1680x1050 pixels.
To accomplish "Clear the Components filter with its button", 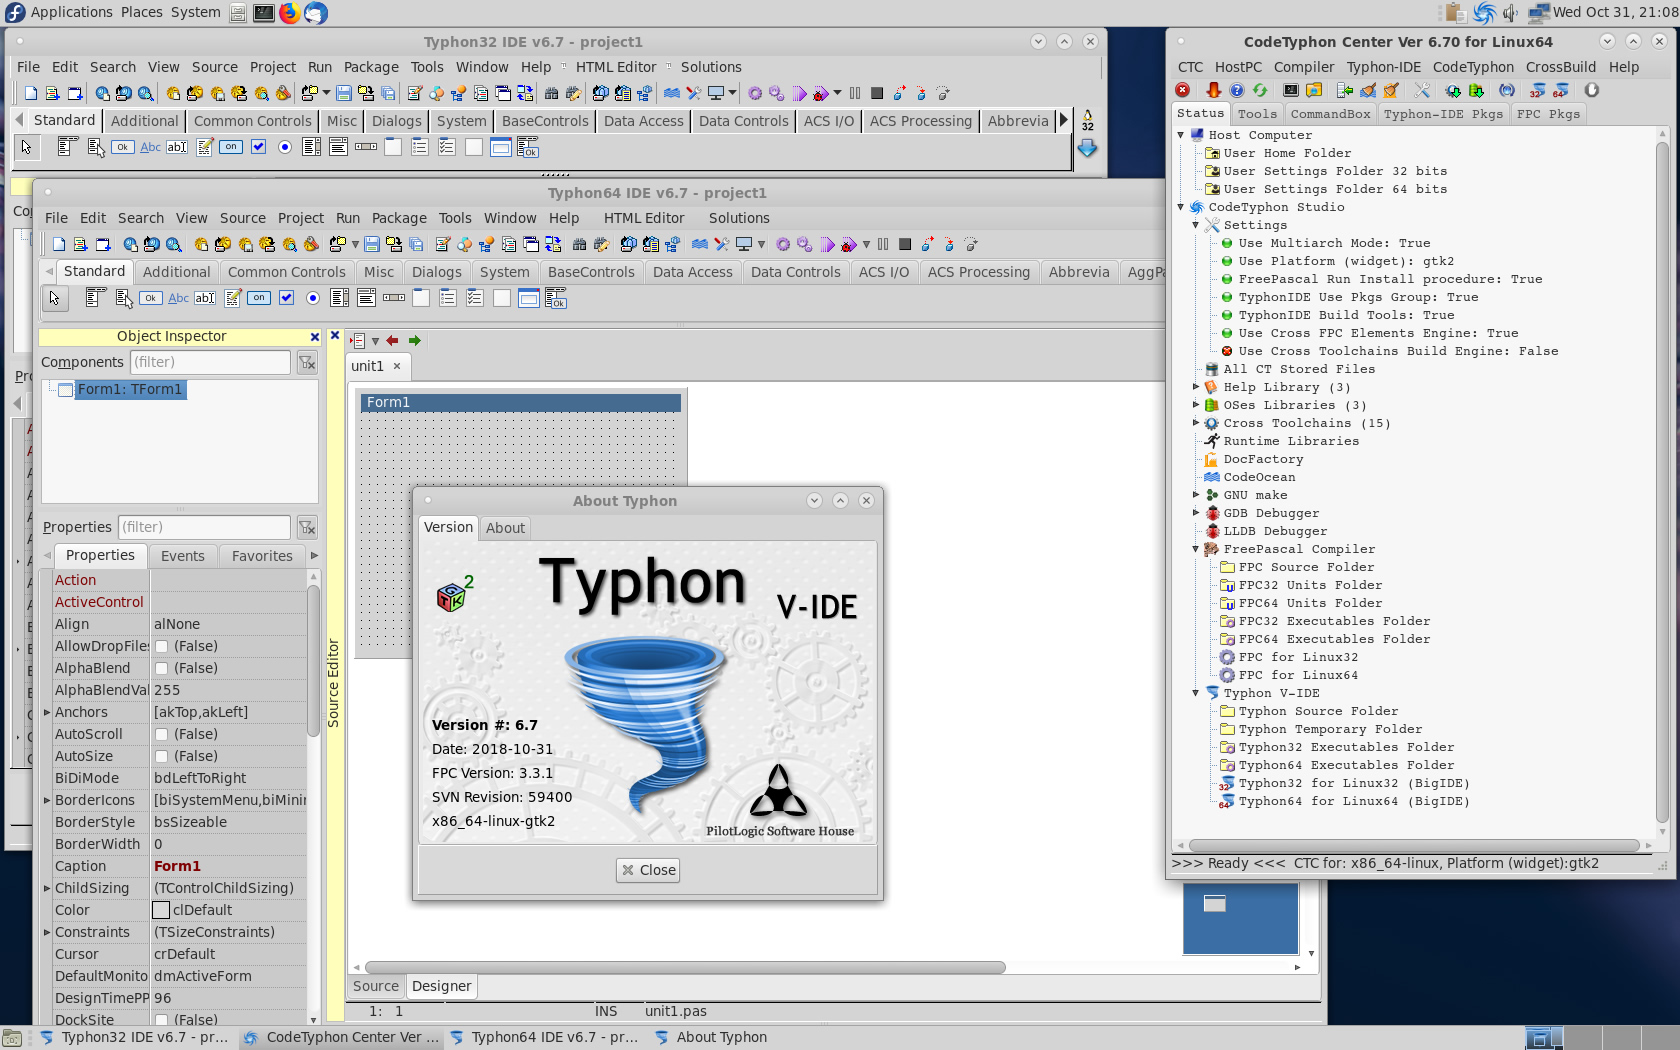I will [307, 362].
